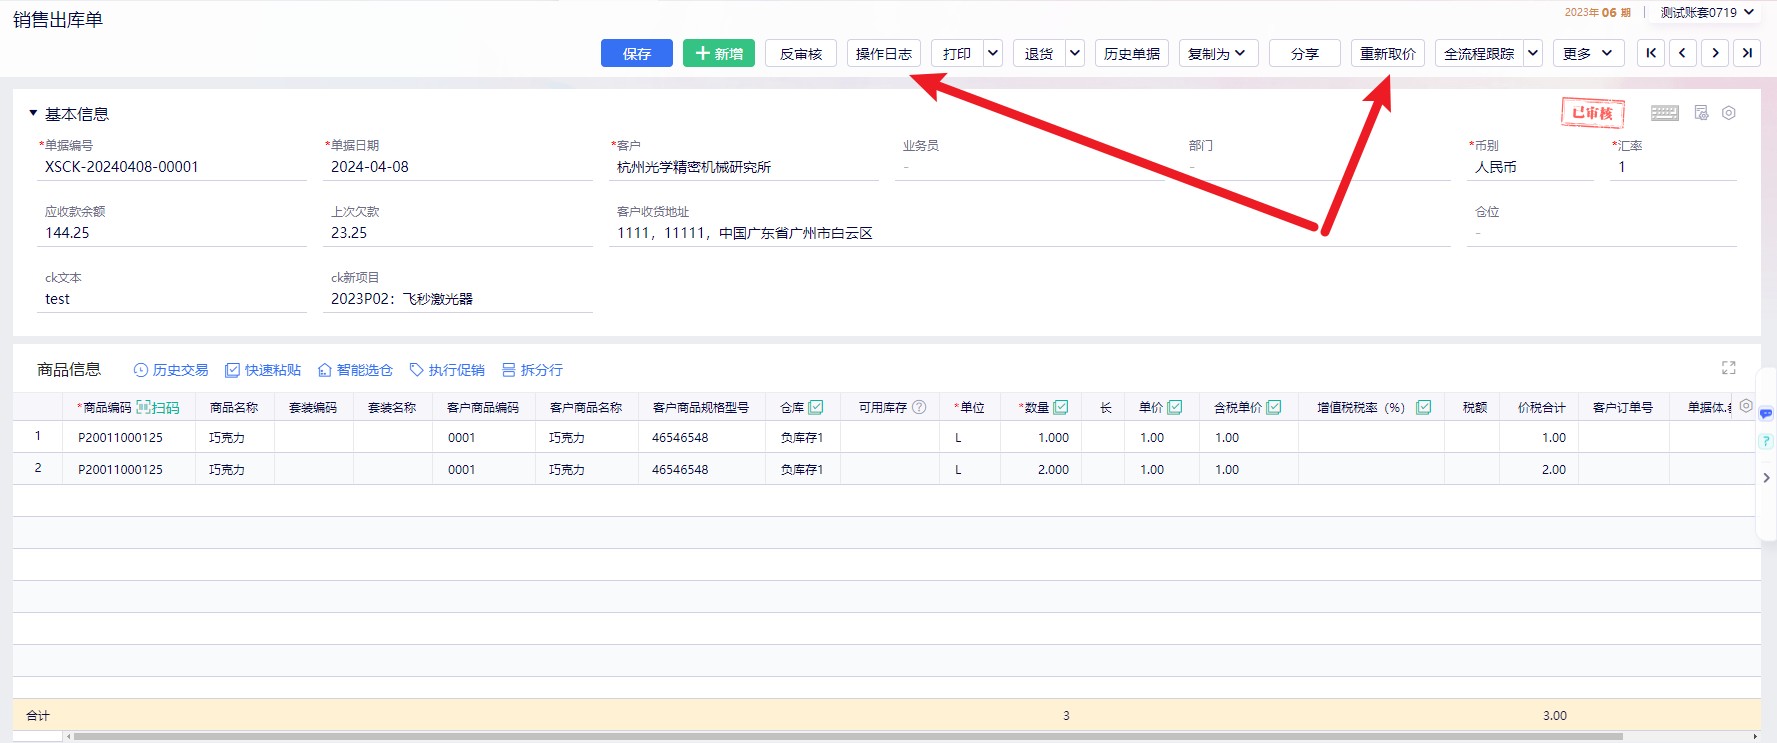The height and width of the screenshot is (743, 1777).
Task: Click the 保存 save button
Action: (x=637, y=53)
